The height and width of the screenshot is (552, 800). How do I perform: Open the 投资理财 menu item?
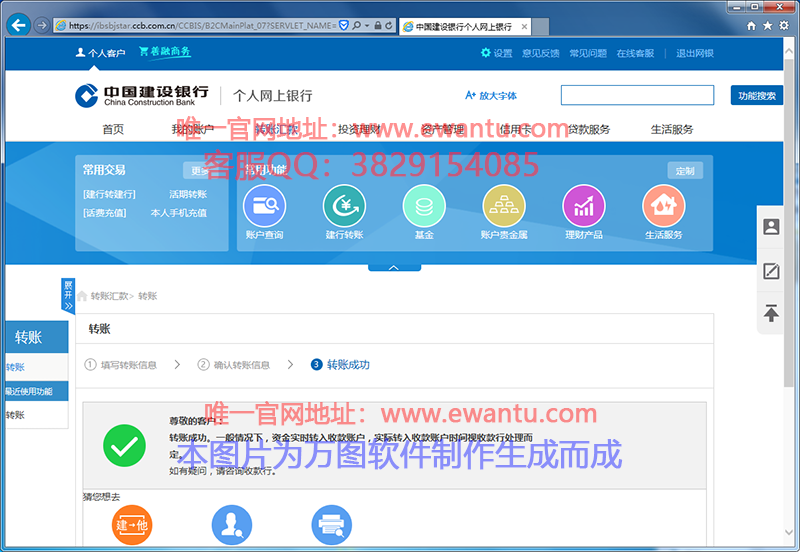click(359, 129)
